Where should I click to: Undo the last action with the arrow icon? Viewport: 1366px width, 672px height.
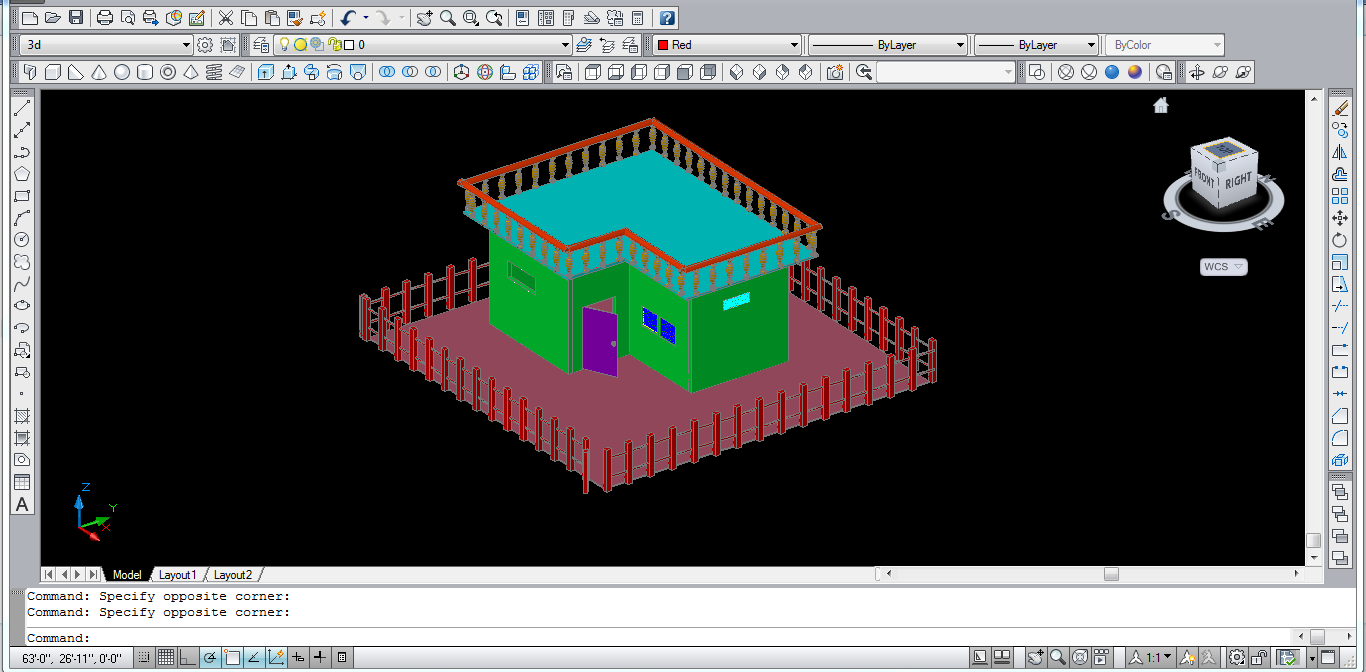coord(348,18)
